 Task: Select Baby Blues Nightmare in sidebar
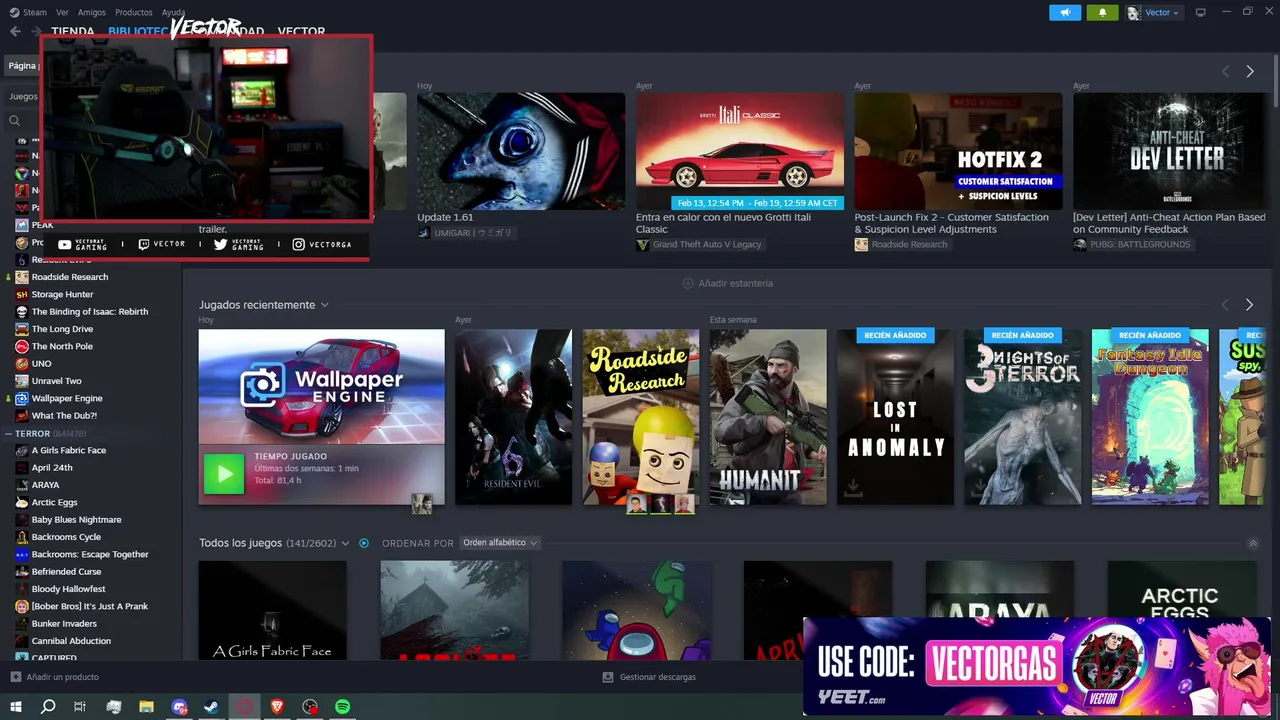[76, 519]
